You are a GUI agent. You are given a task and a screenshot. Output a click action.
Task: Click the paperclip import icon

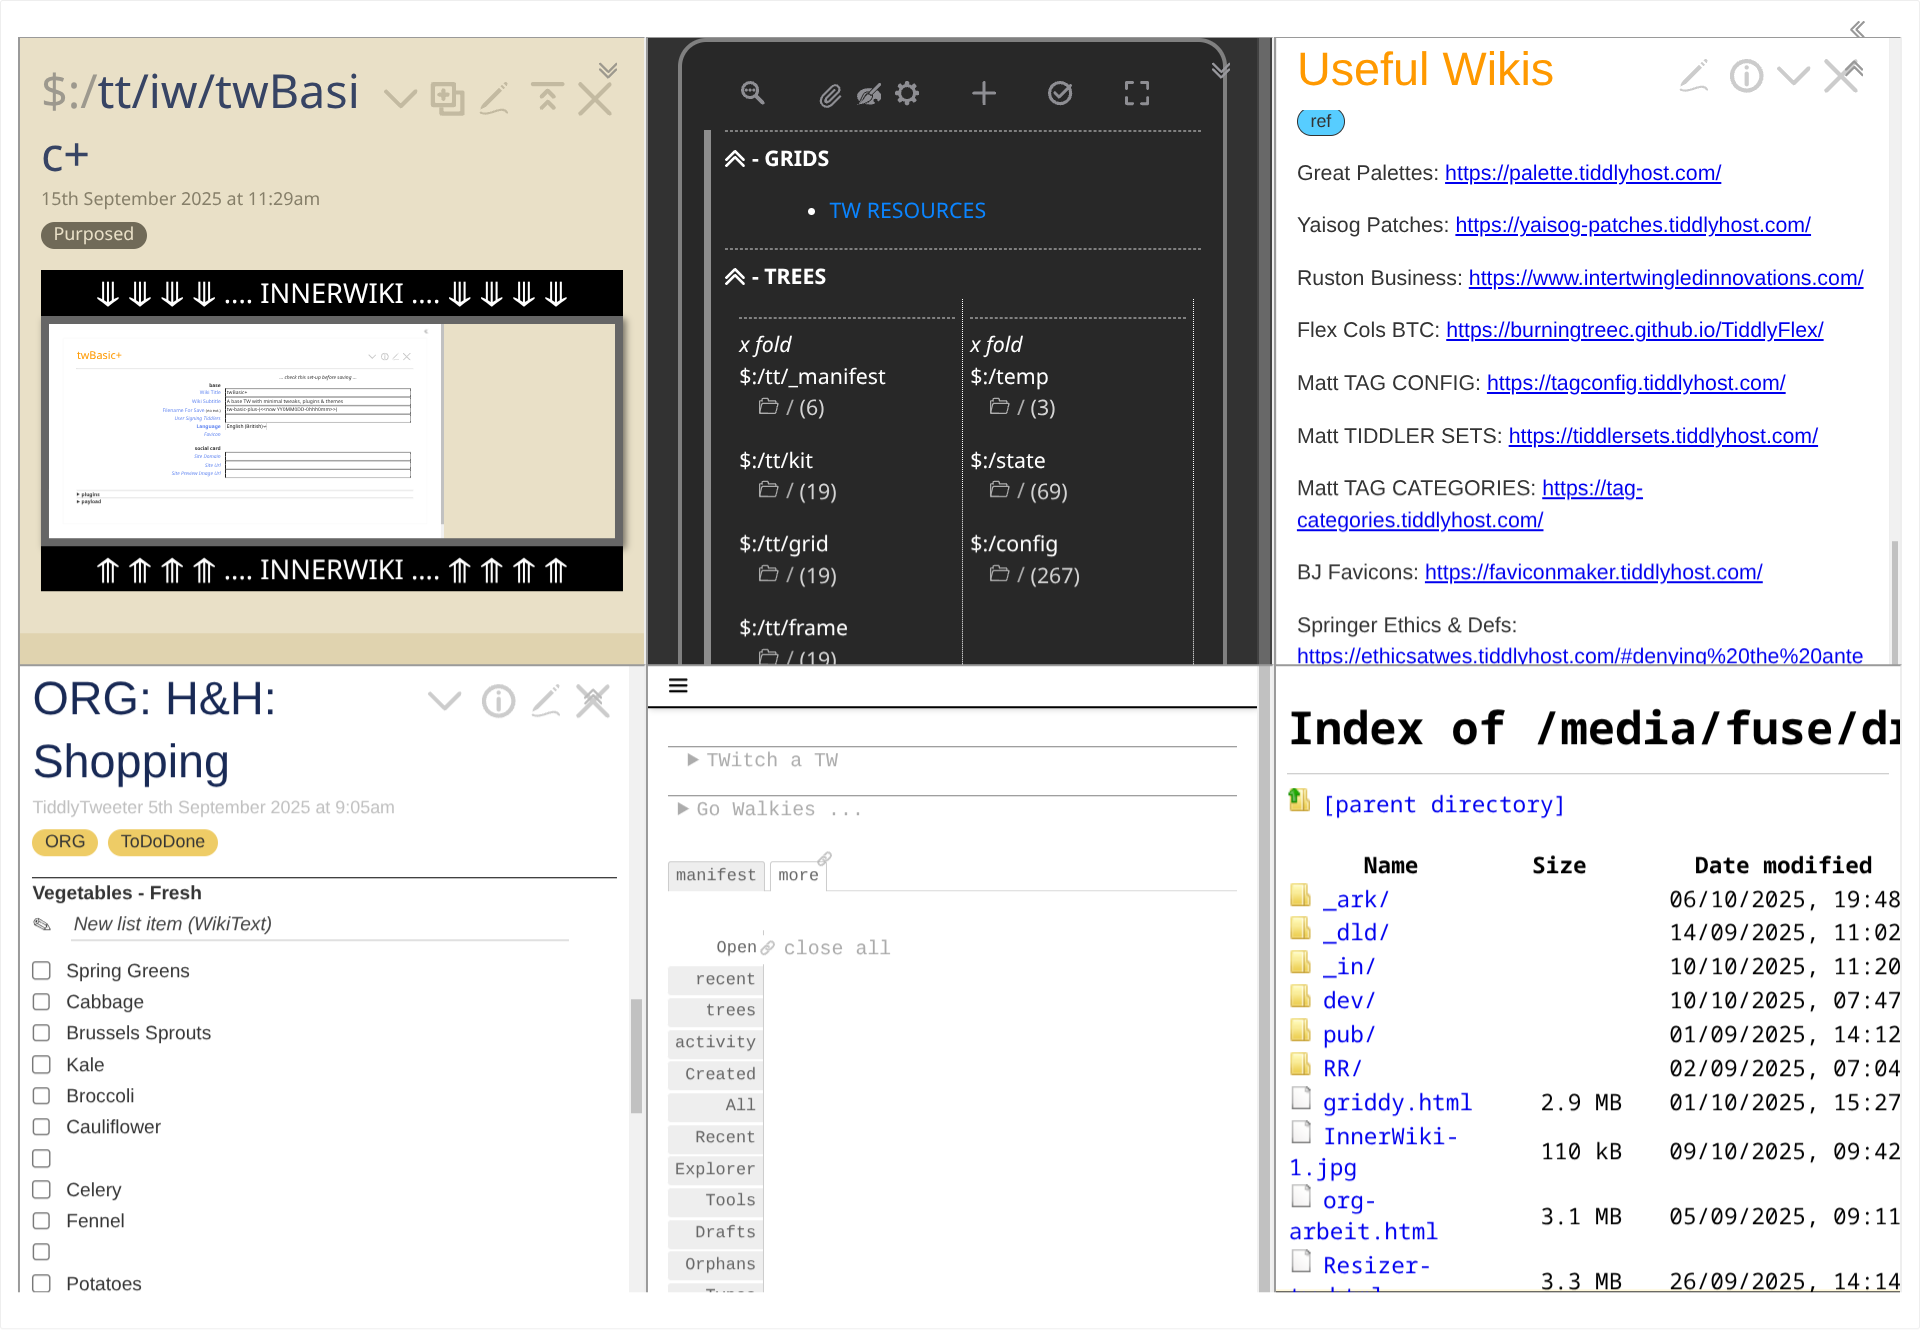830,95
